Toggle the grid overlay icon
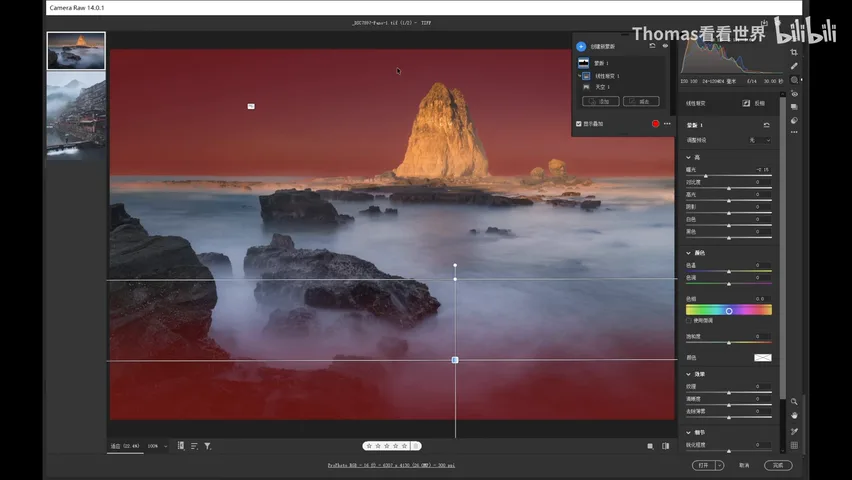 click(794, 445)
